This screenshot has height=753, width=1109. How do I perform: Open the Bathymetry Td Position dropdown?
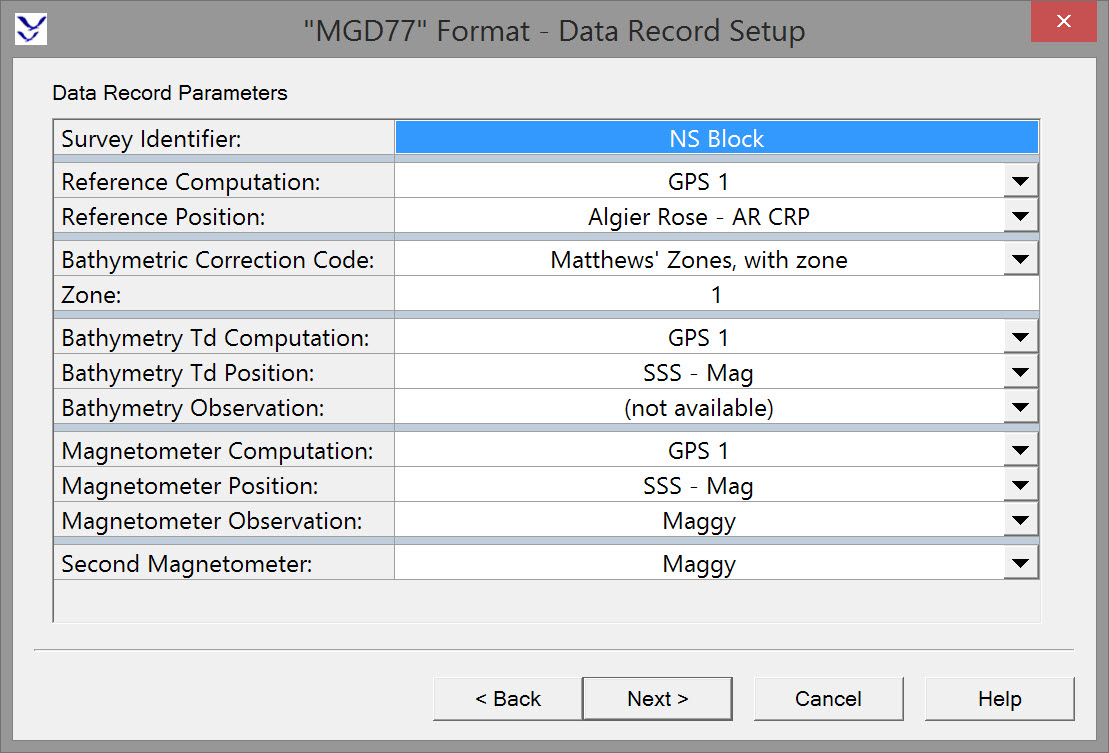1020,373
